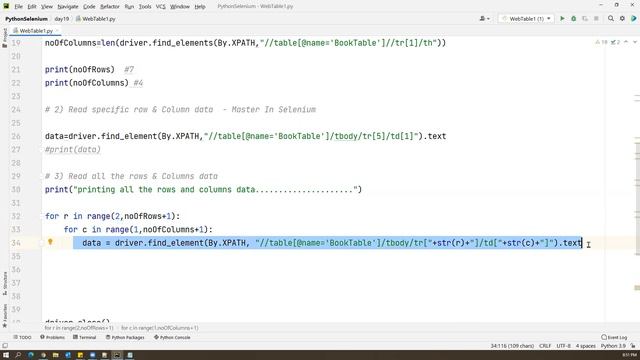Image resolution: width=640 pixels, height=360 pixels.
Task: Open Microsoft Edge from taskbar
Action: coord(31,355)
